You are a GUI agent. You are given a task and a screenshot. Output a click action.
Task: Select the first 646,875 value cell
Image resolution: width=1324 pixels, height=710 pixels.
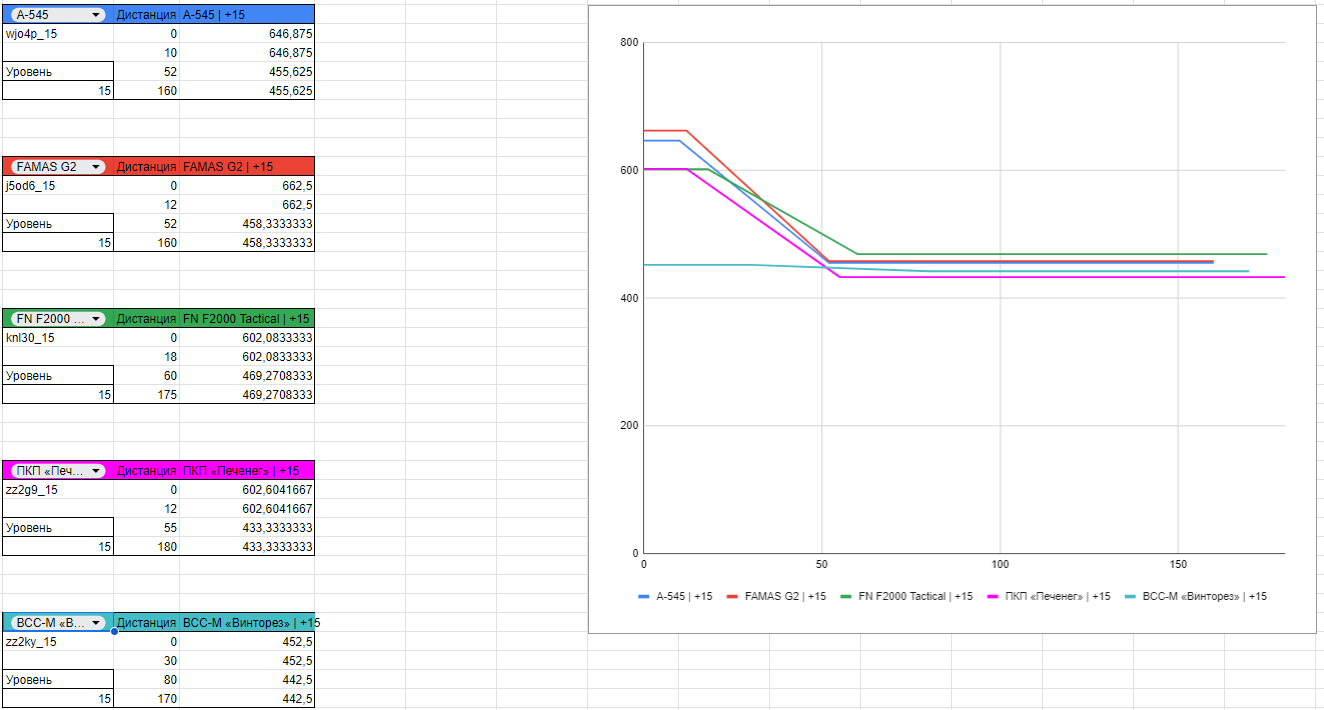pyautogui.click(x=247, y=34)
